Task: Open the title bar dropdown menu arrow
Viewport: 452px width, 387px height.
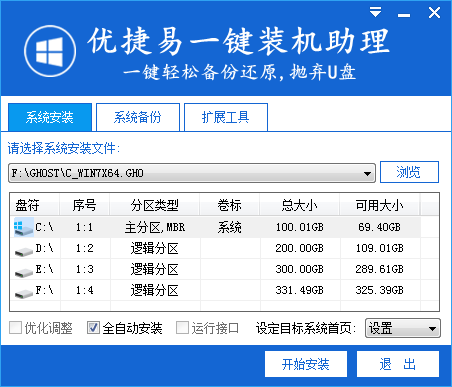Action: [375, 13]
